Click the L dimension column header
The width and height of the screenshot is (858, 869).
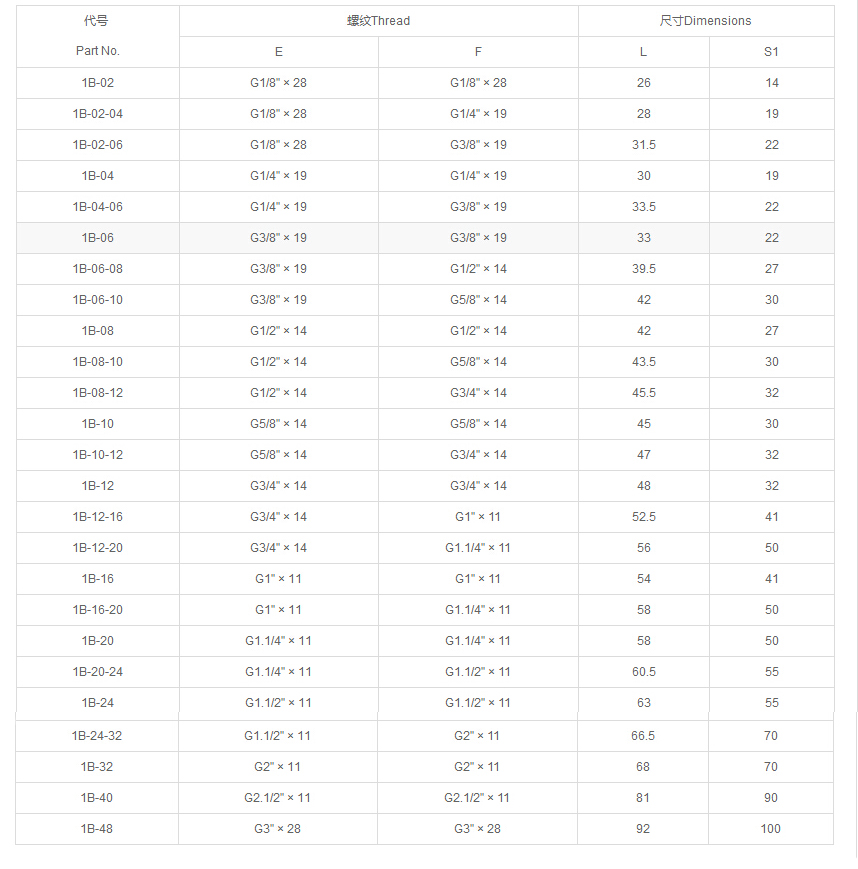tap(643, 52)
